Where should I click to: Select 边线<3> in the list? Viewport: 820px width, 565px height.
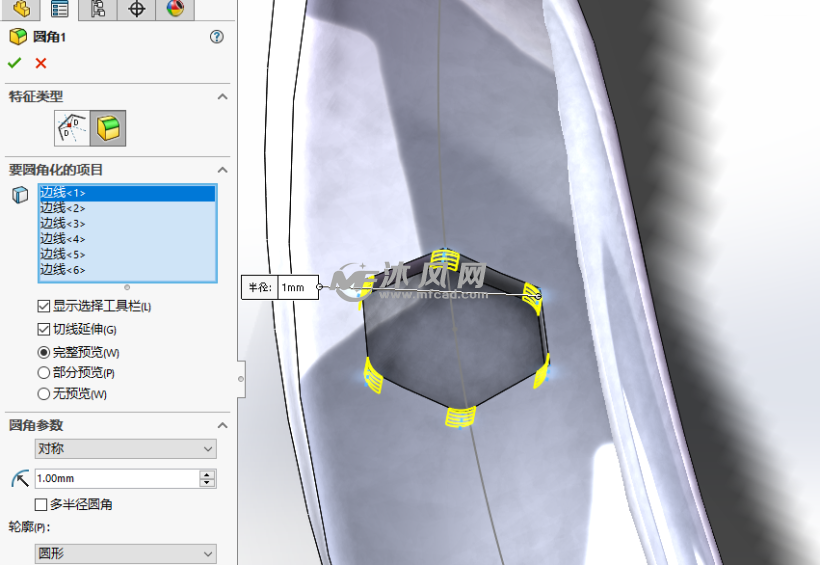point(127,224)
